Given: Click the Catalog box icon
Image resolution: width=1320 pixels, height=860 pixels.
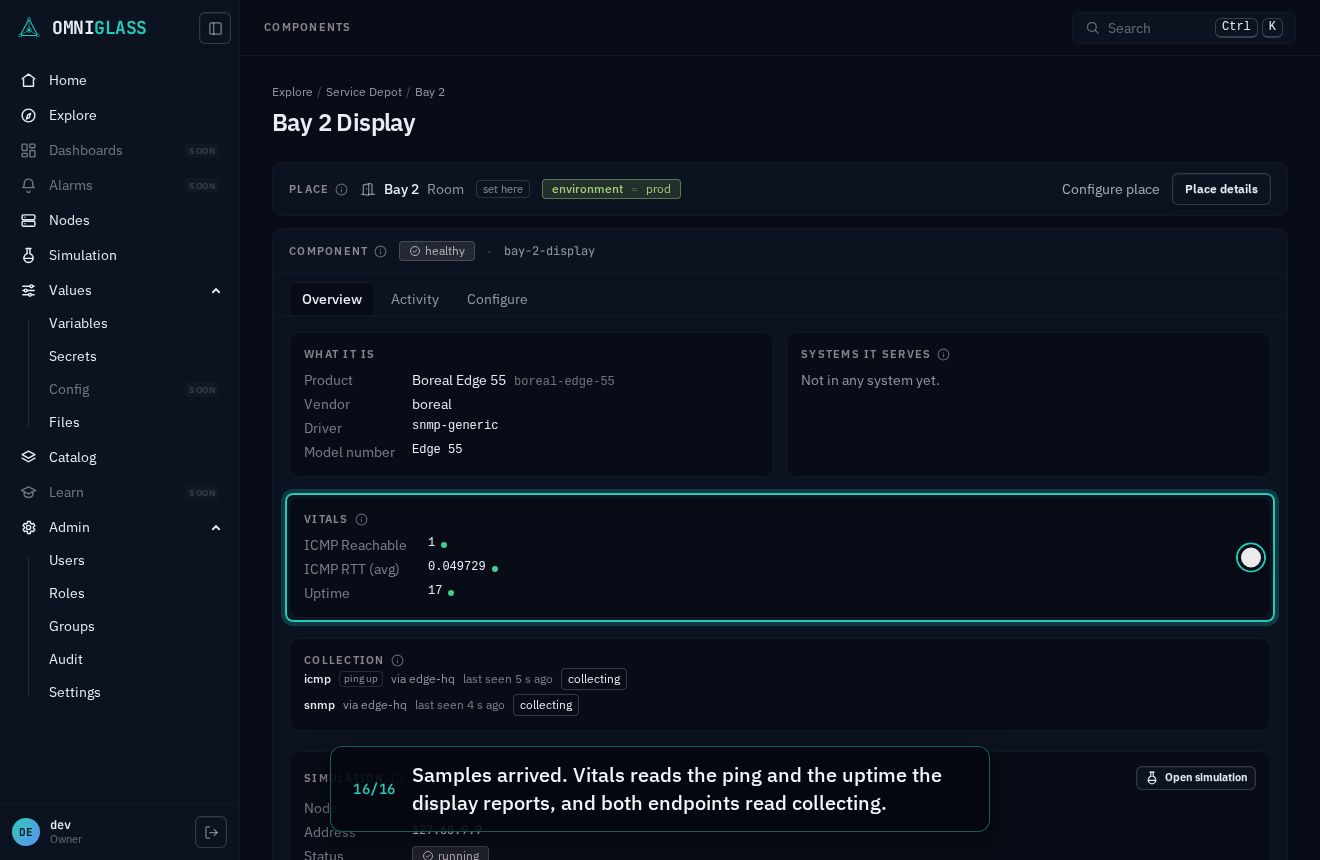Looking at the screenshot, I should click(29, 457).
